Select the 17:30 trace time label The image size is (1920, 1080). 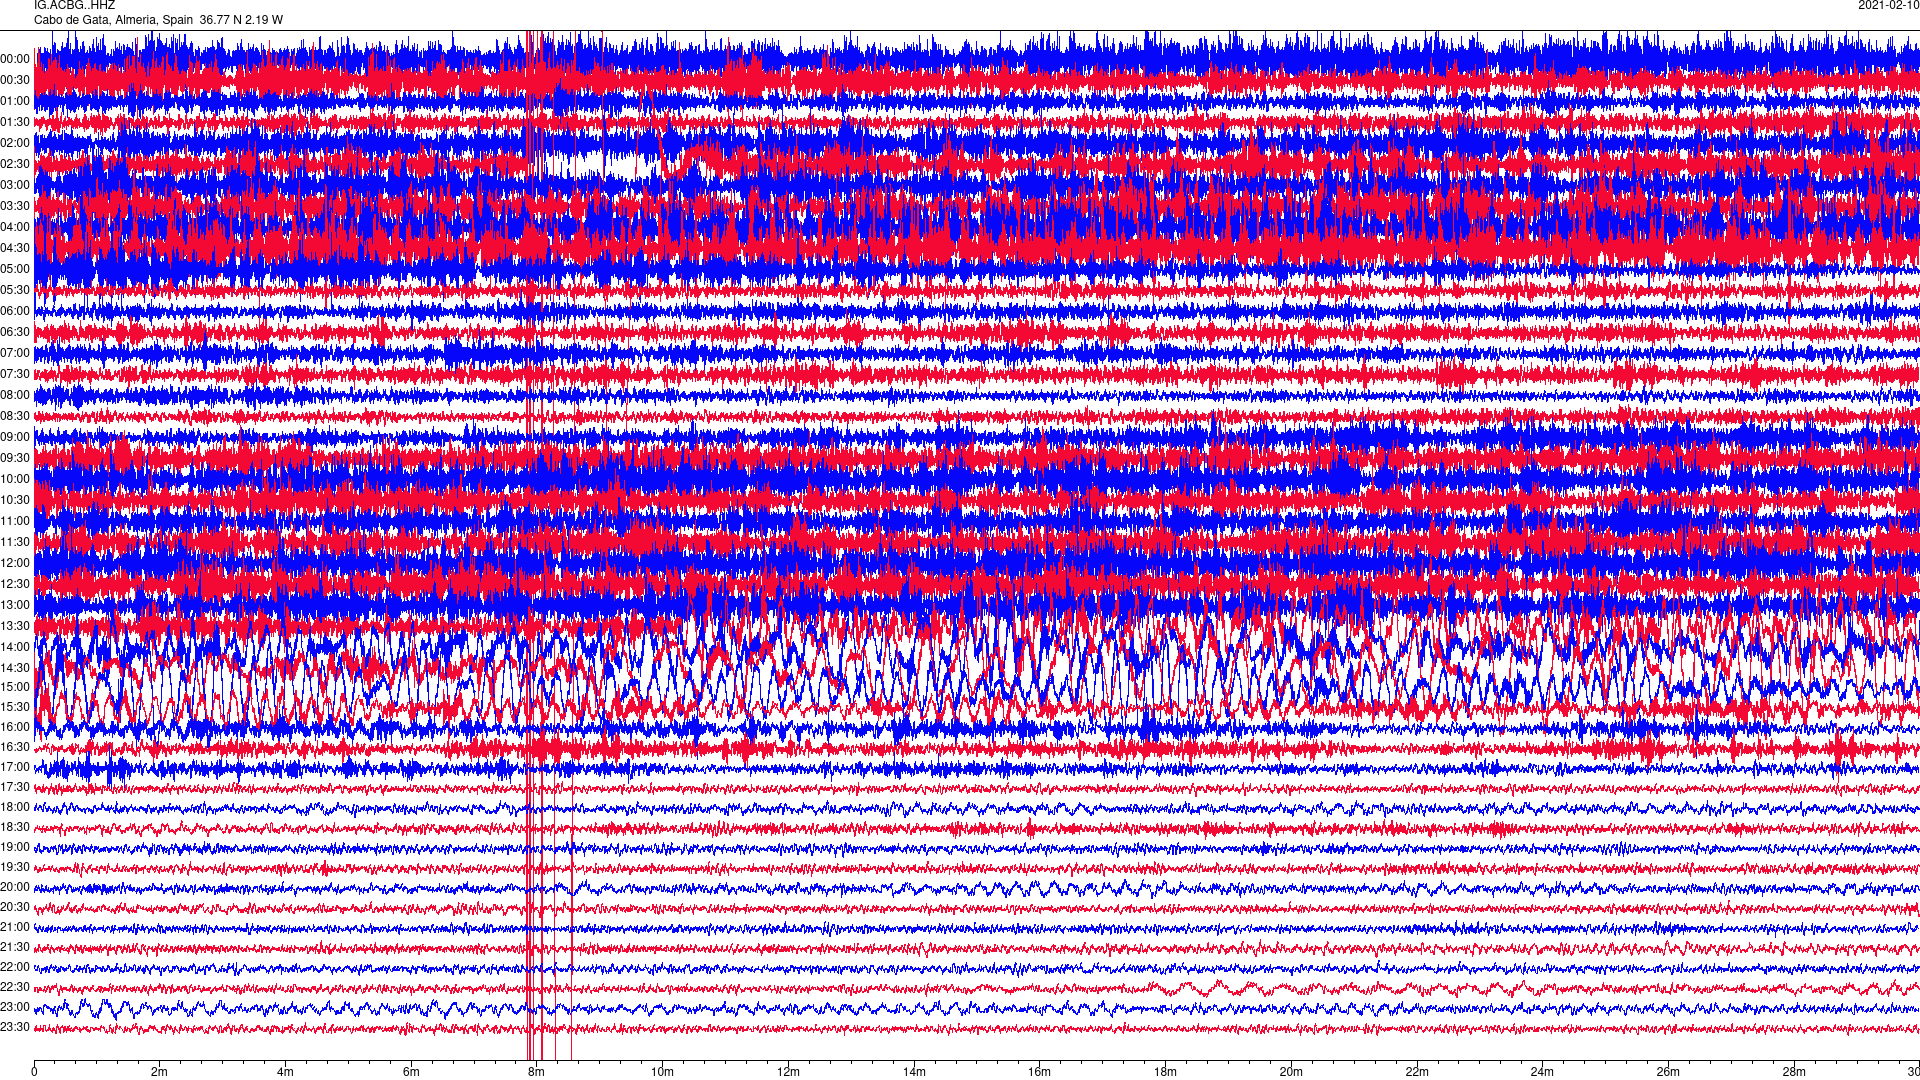tap(15, 787)
